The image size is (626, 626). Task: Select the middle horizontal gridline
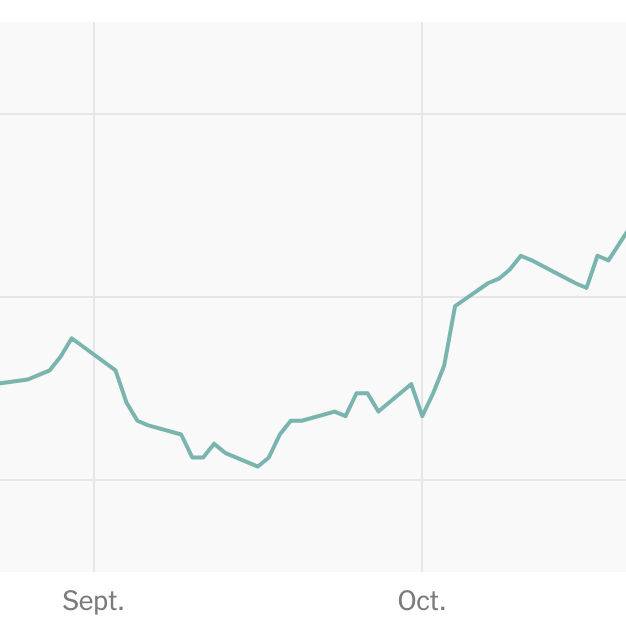coord(313,297)
